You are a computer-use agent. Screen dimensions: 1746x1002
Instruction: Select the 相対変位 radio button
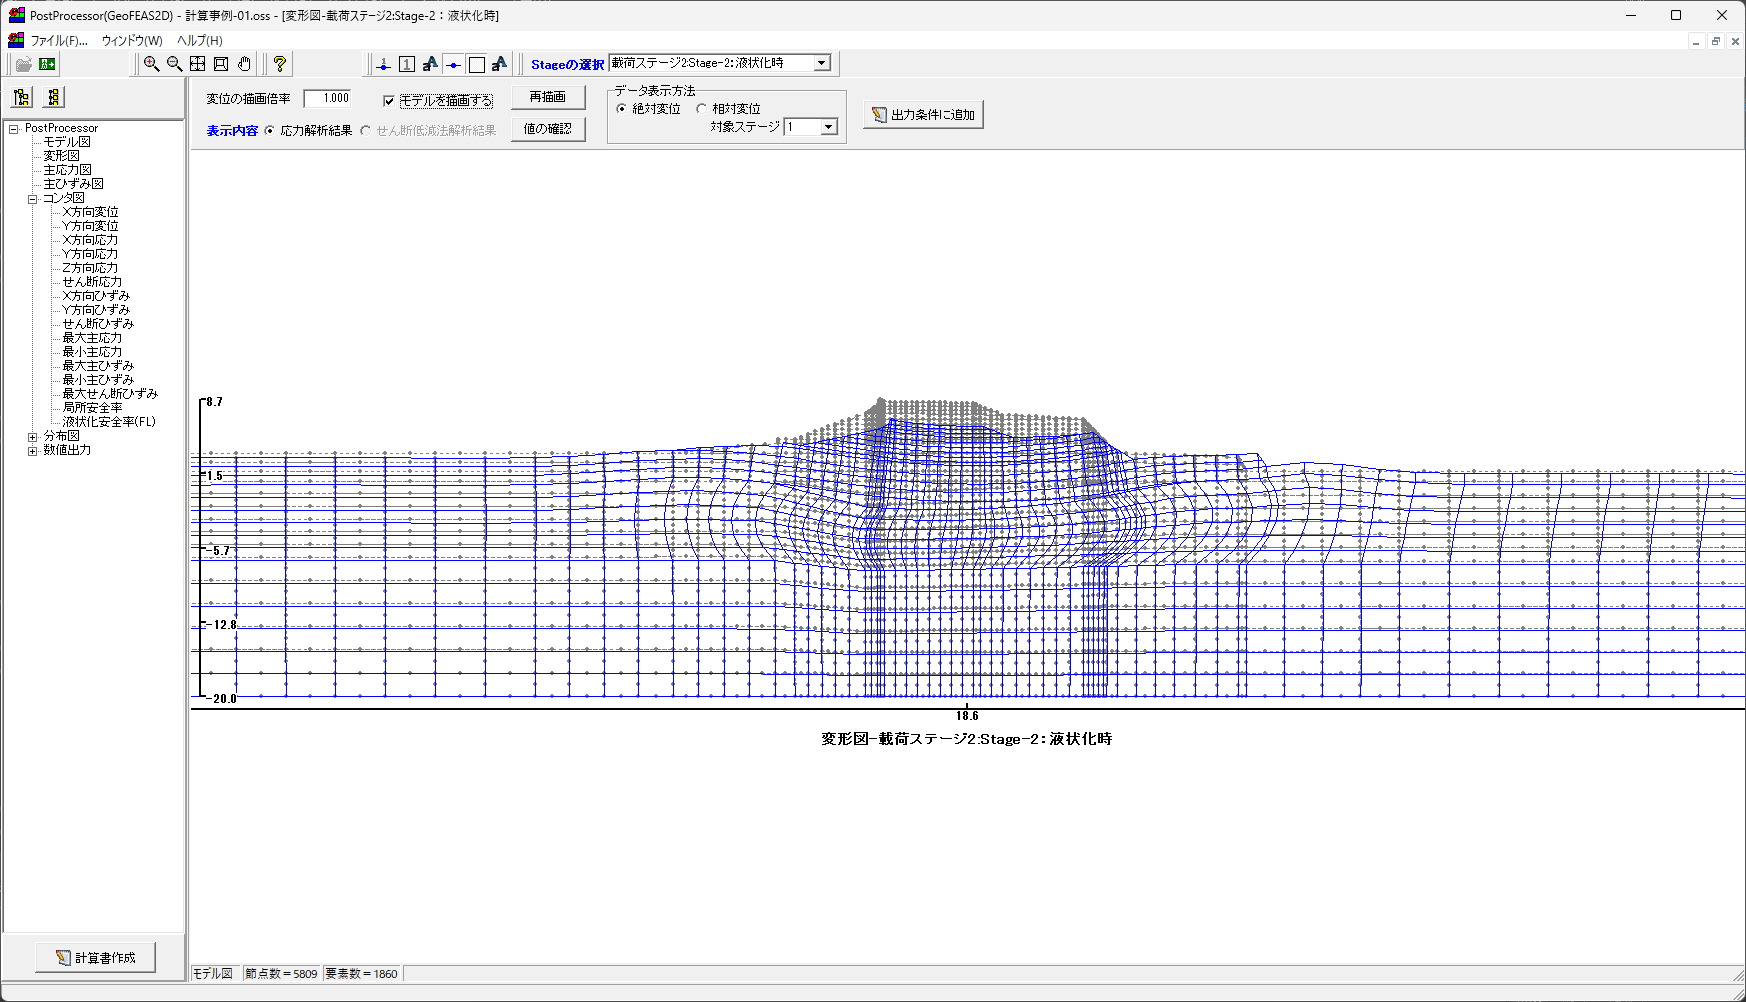[x=702, y=109]
